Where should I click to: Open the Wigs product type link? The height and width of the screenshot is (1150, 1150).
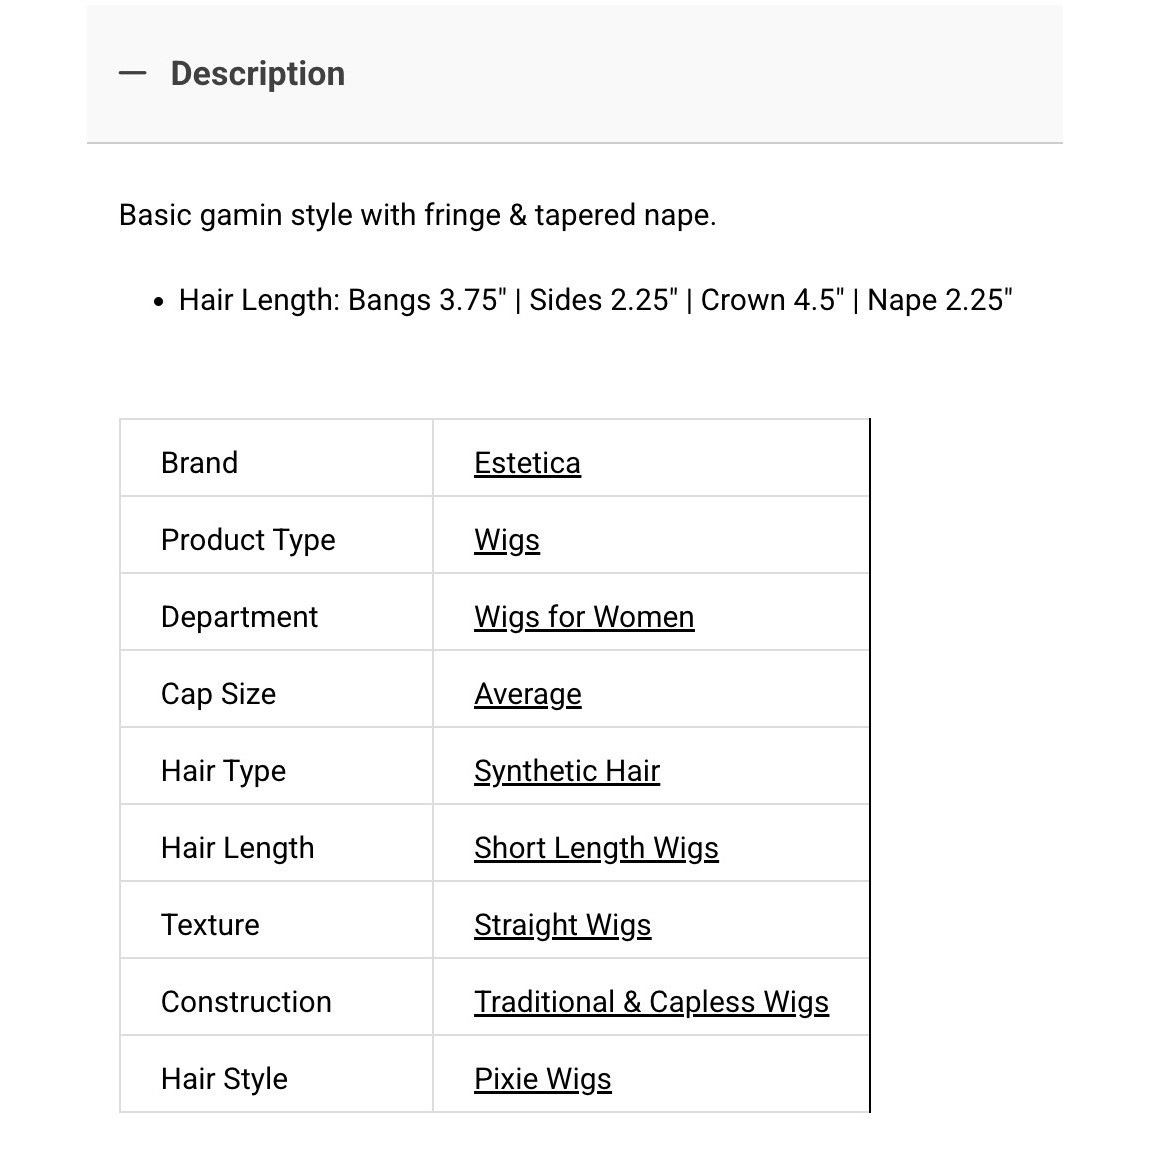pyautogui.click(x=507, y=541)
